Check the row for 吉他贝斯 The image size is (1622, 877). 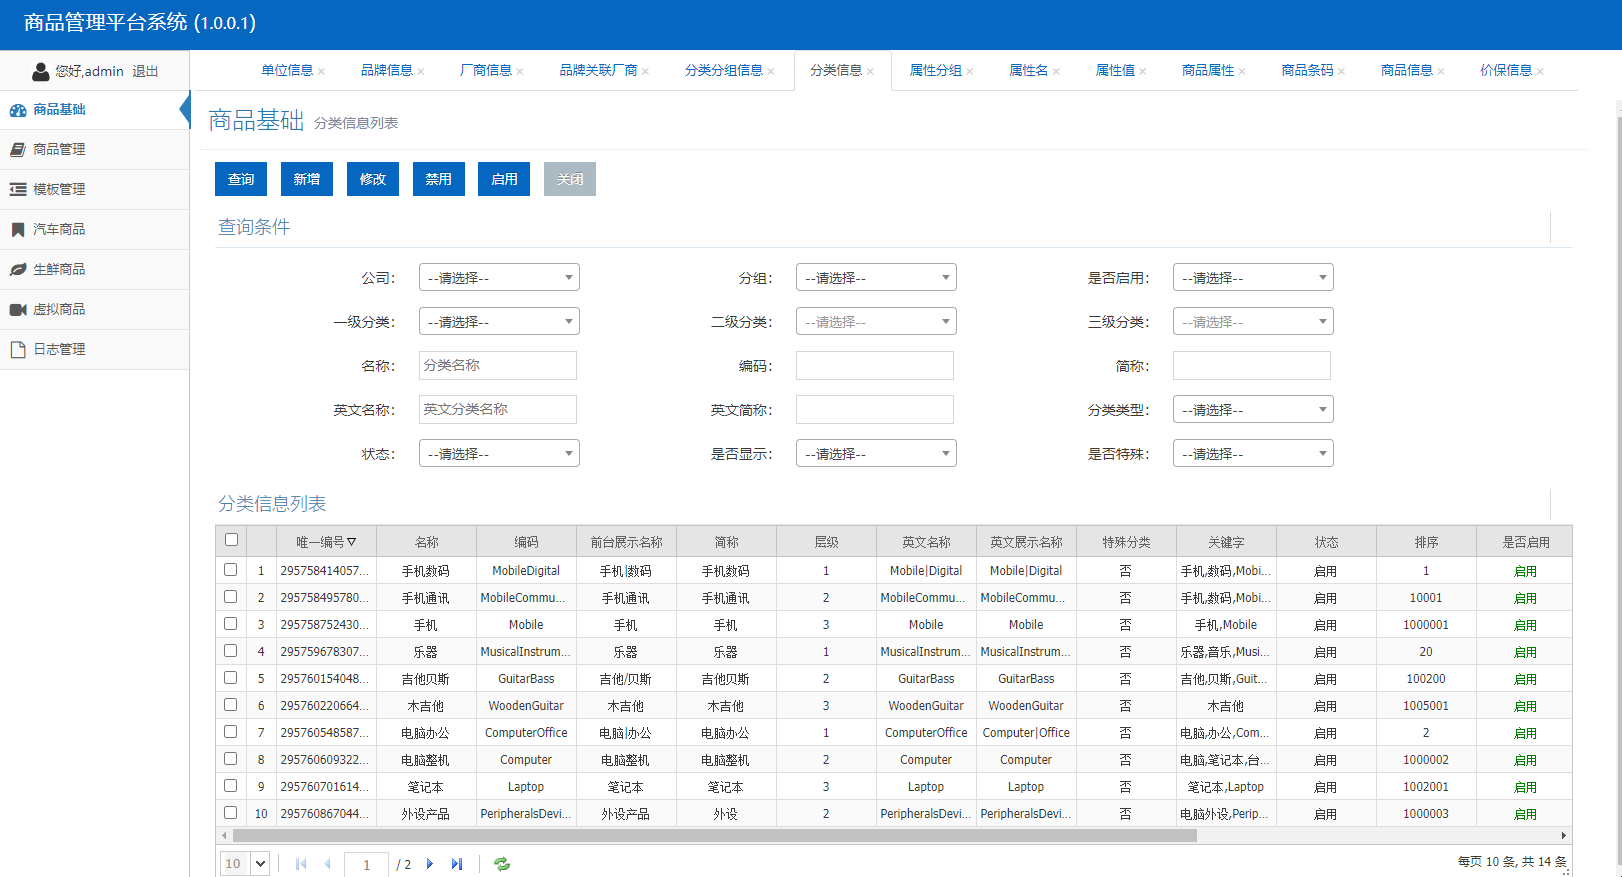click(x=231, y=678)
